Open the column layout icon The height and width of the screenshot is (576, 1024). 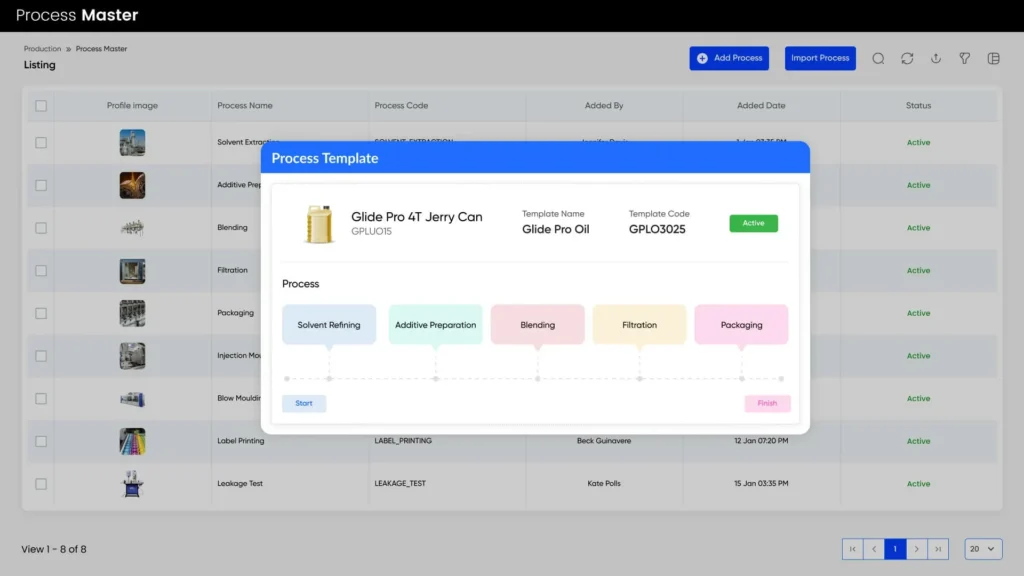click(993, 58)
